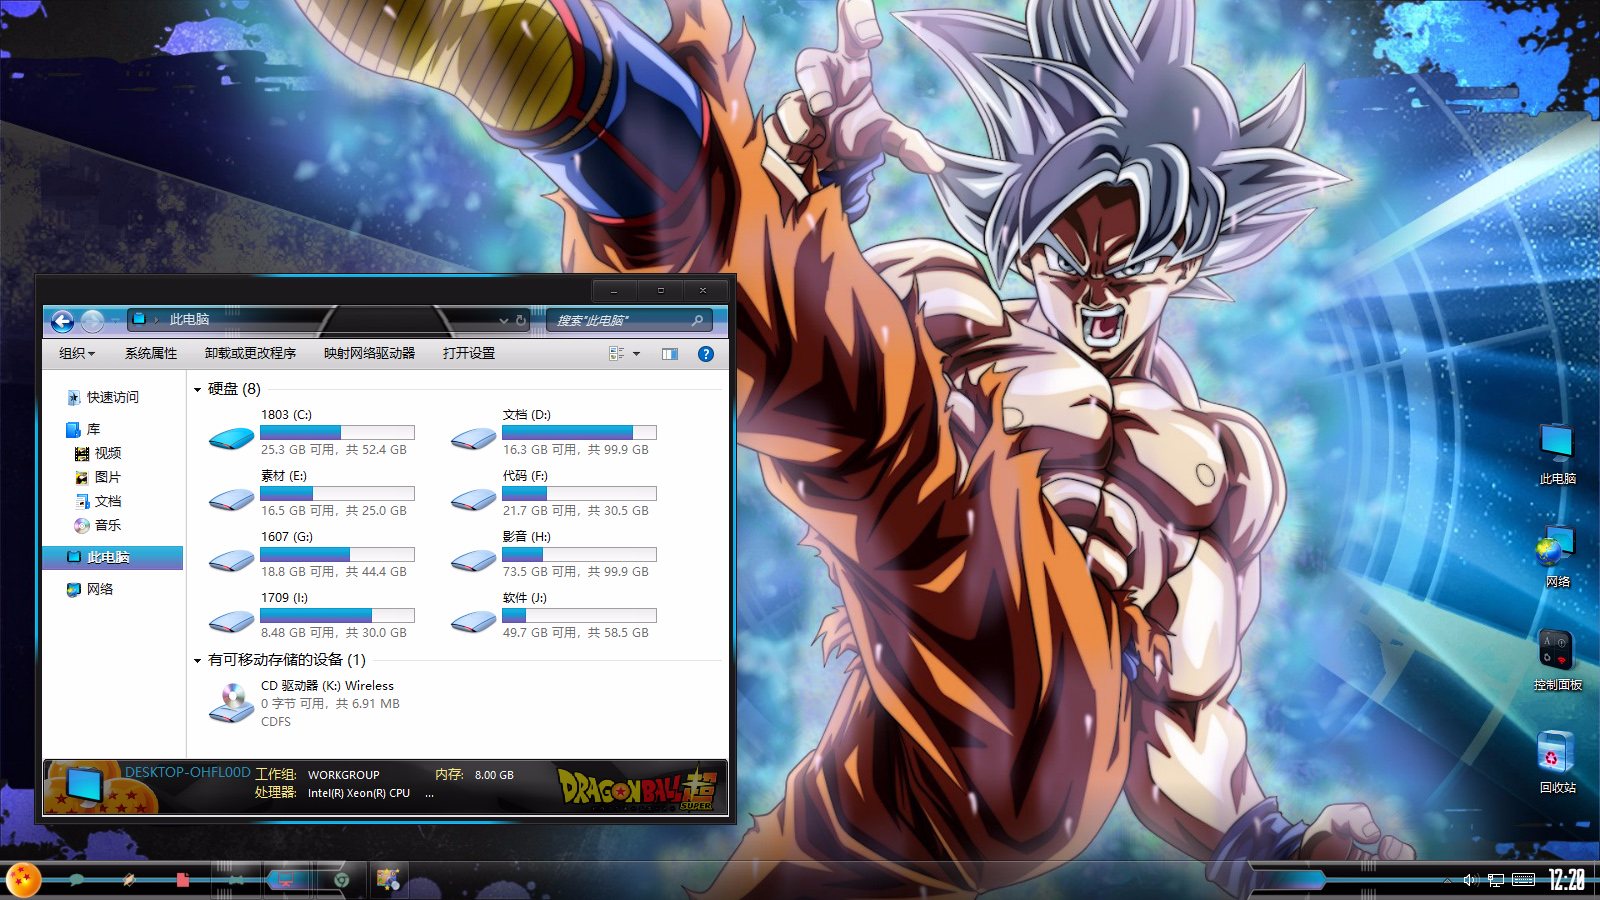Show hidden tray icons arrow
This screenshot has width=1600, height=900.
pyautogui.click(x=1447, y=880)
